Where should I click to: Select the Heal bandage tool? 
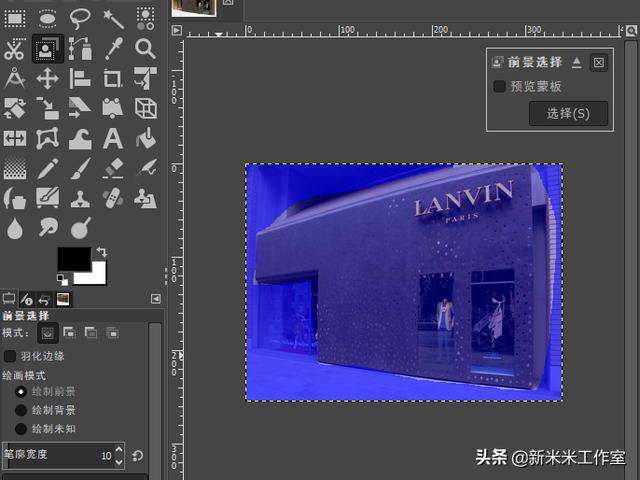click(x=113, y=198)
